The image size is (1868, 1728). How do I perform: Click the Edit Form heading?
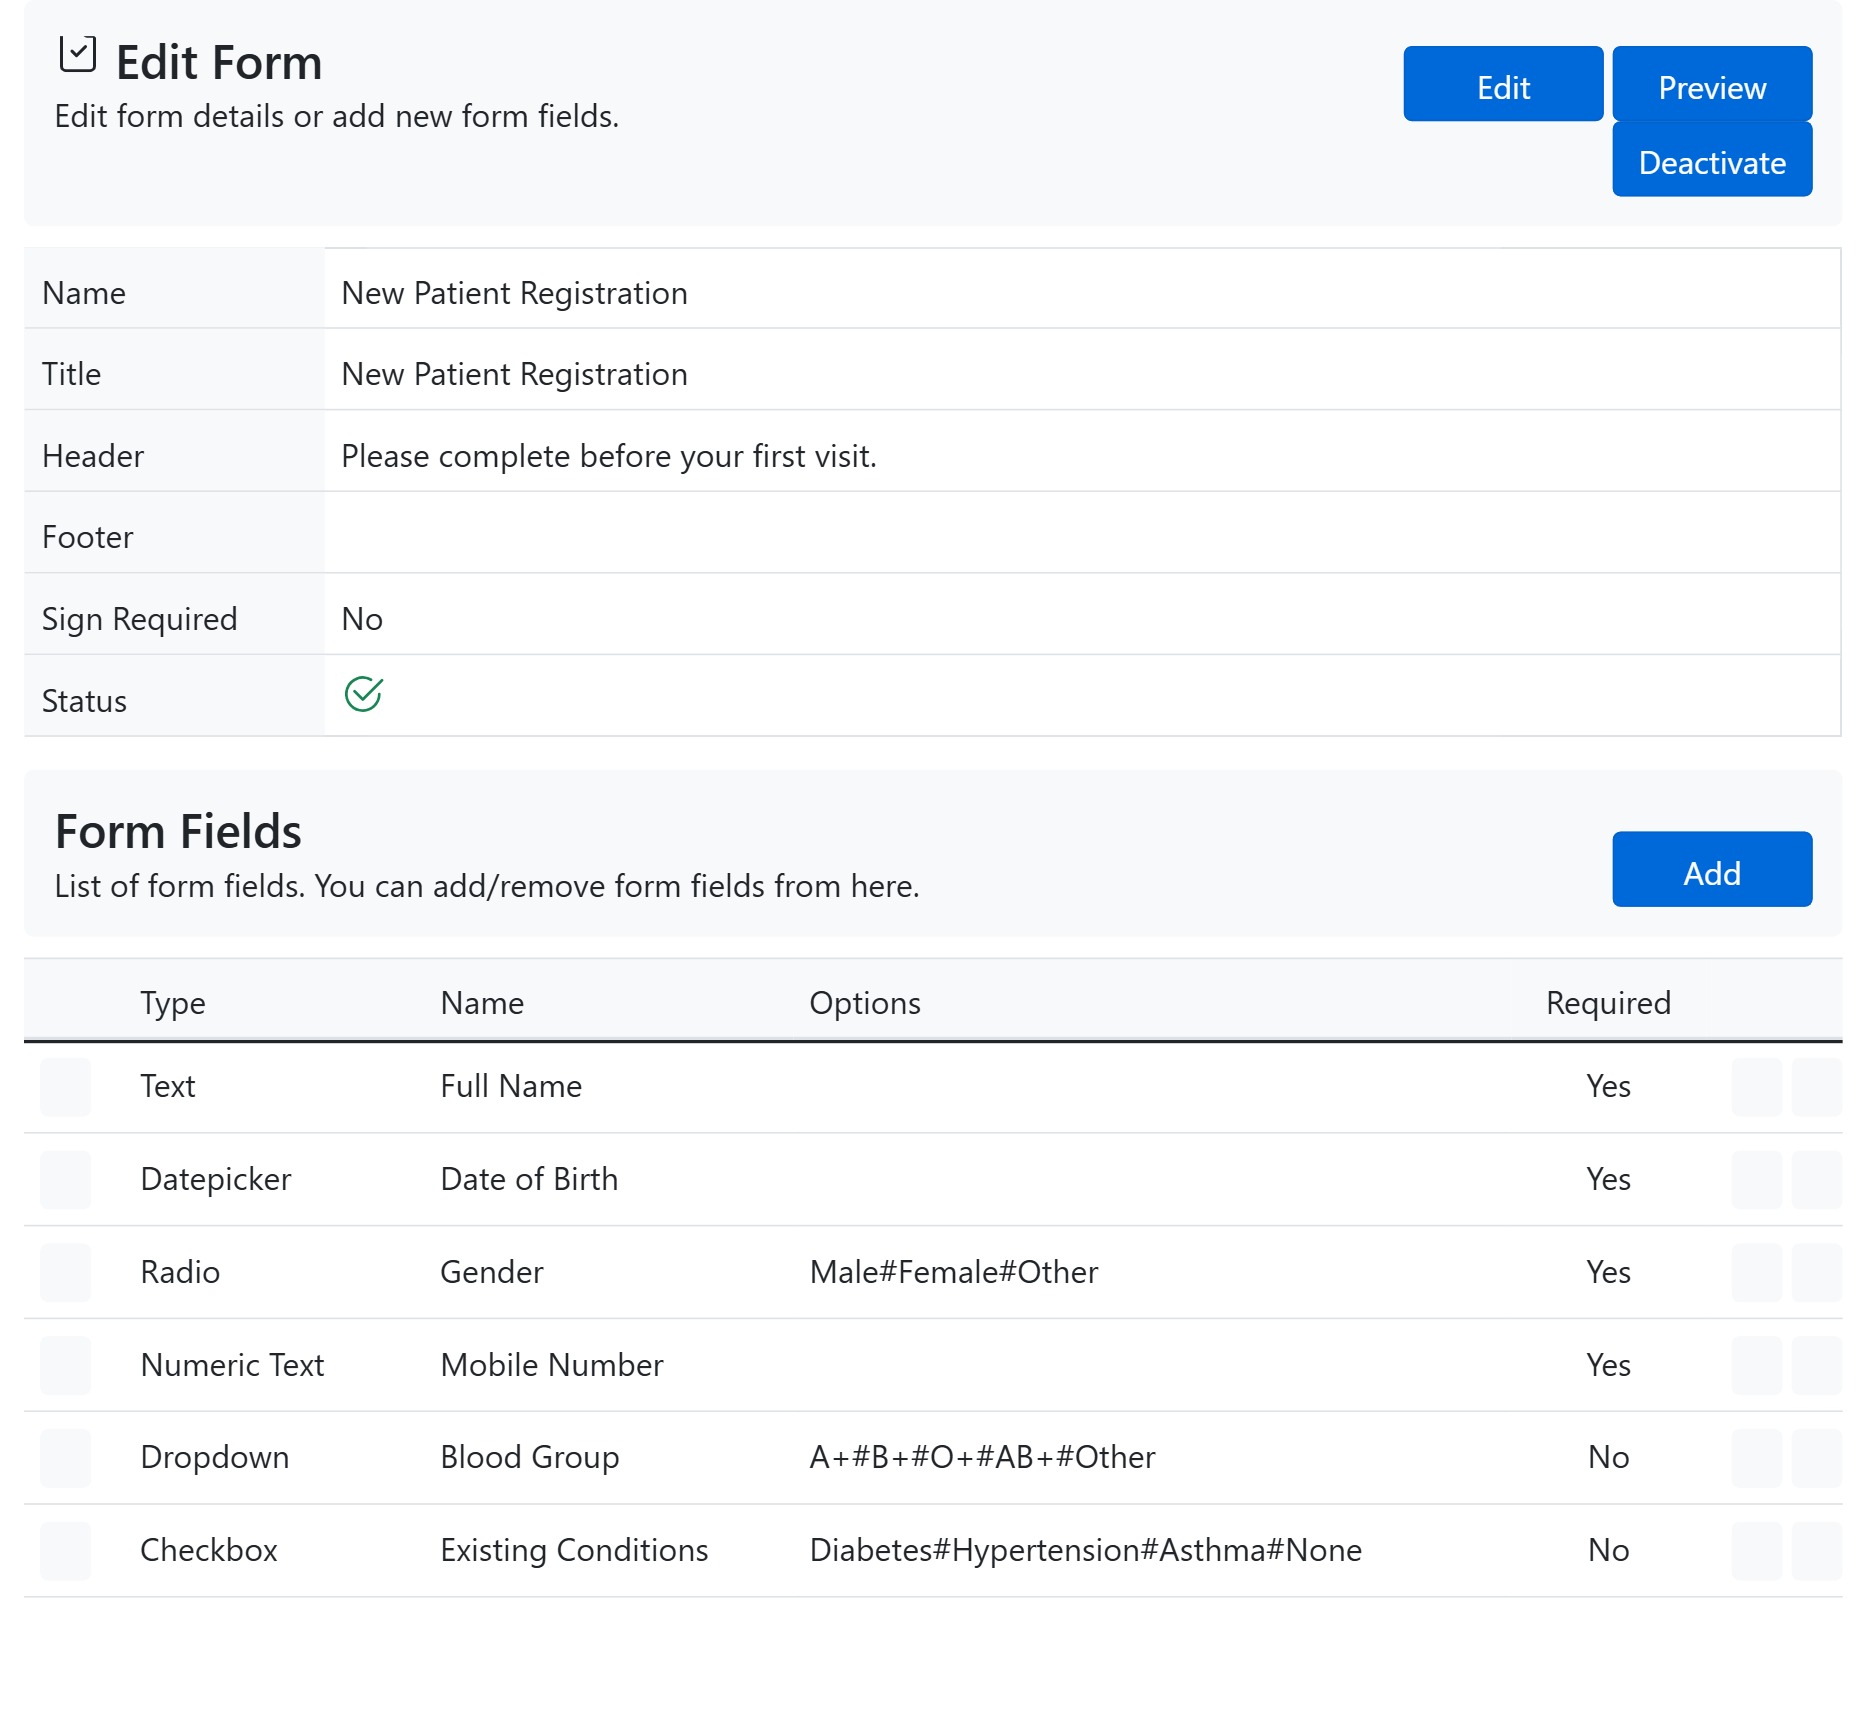(219, 62)
